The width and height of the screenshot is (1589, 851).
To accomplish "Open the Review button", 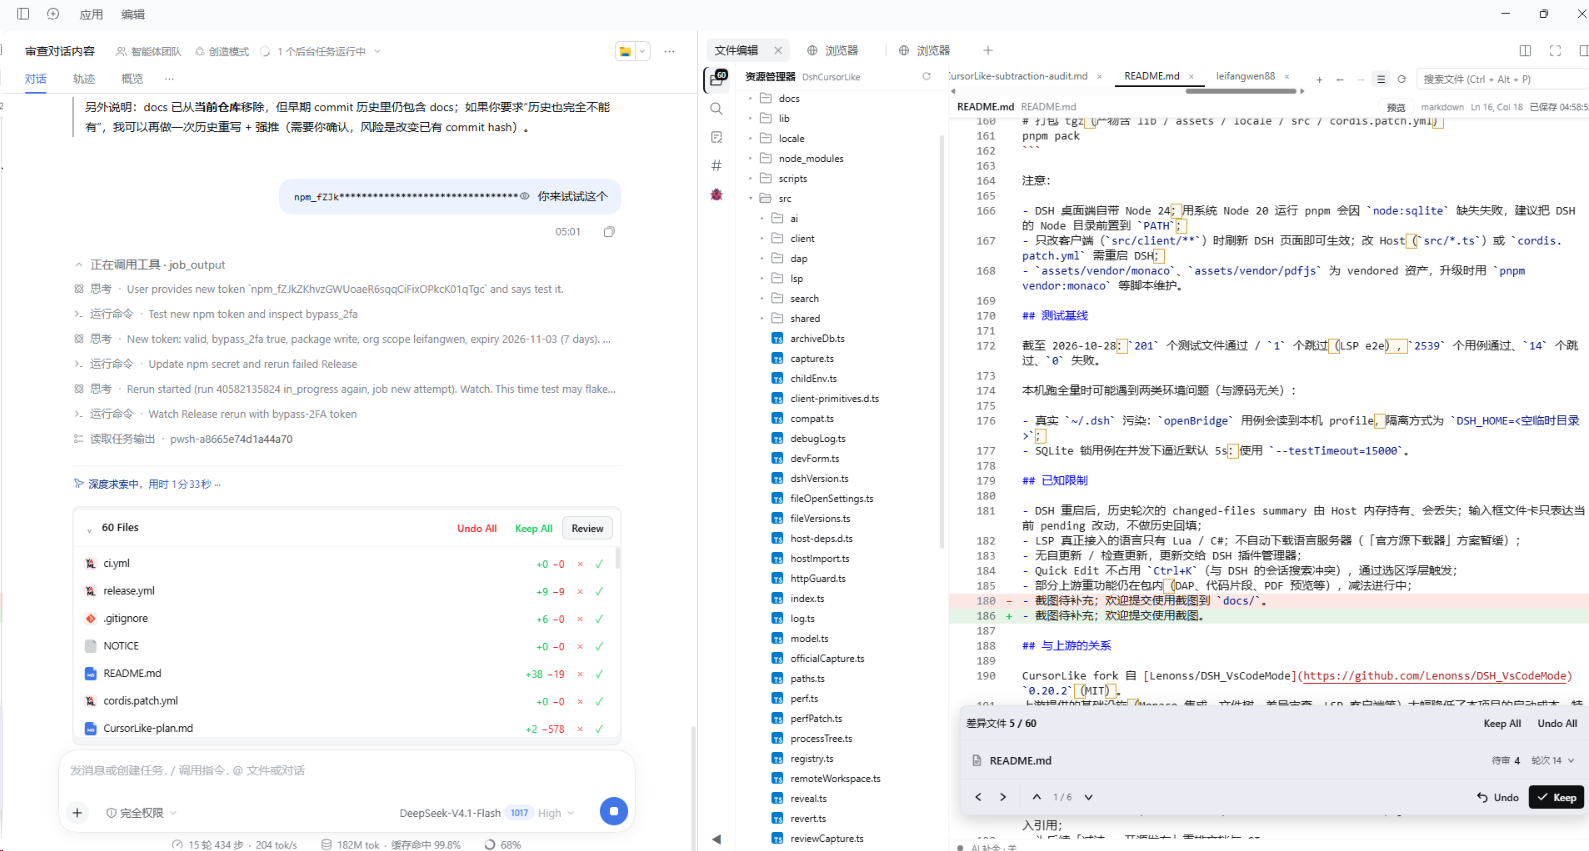I will (587, 528).
